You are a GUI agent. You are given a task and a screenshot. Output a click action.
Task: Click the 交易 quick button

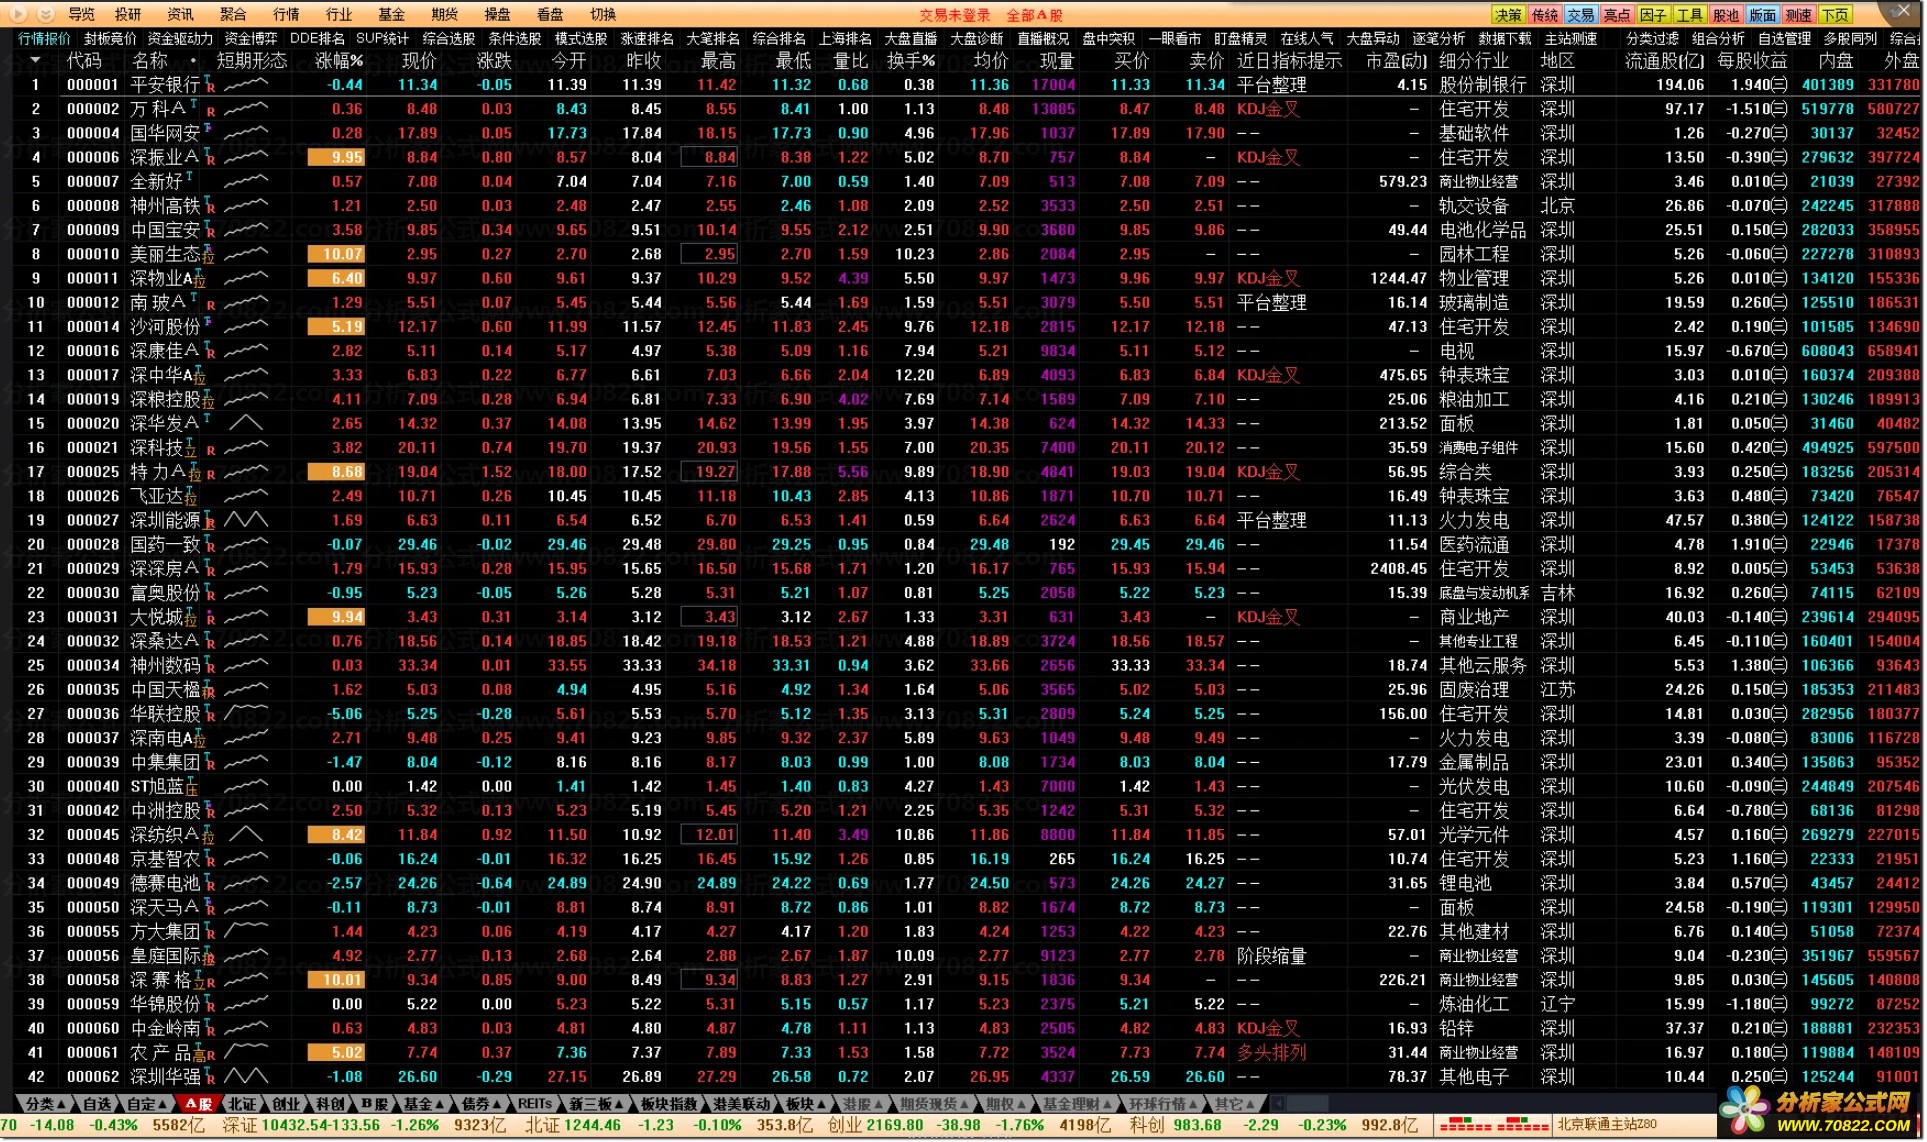point(1581,14)
